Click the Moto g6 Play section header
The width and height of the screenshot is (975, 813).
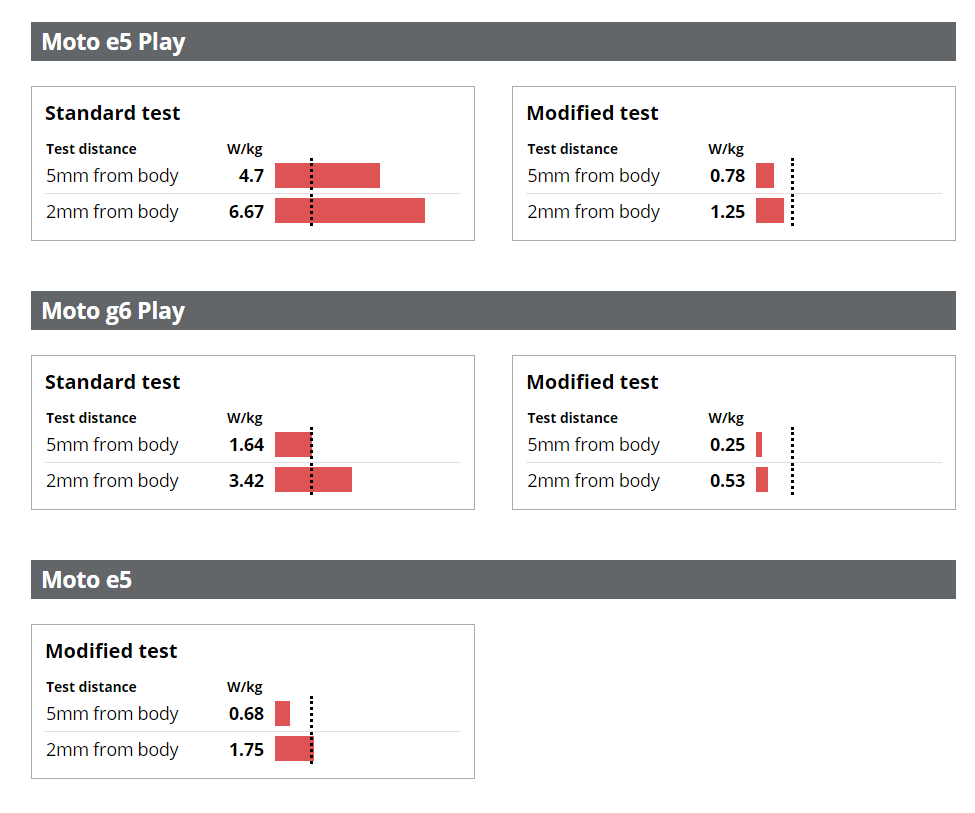coord(113,311)
